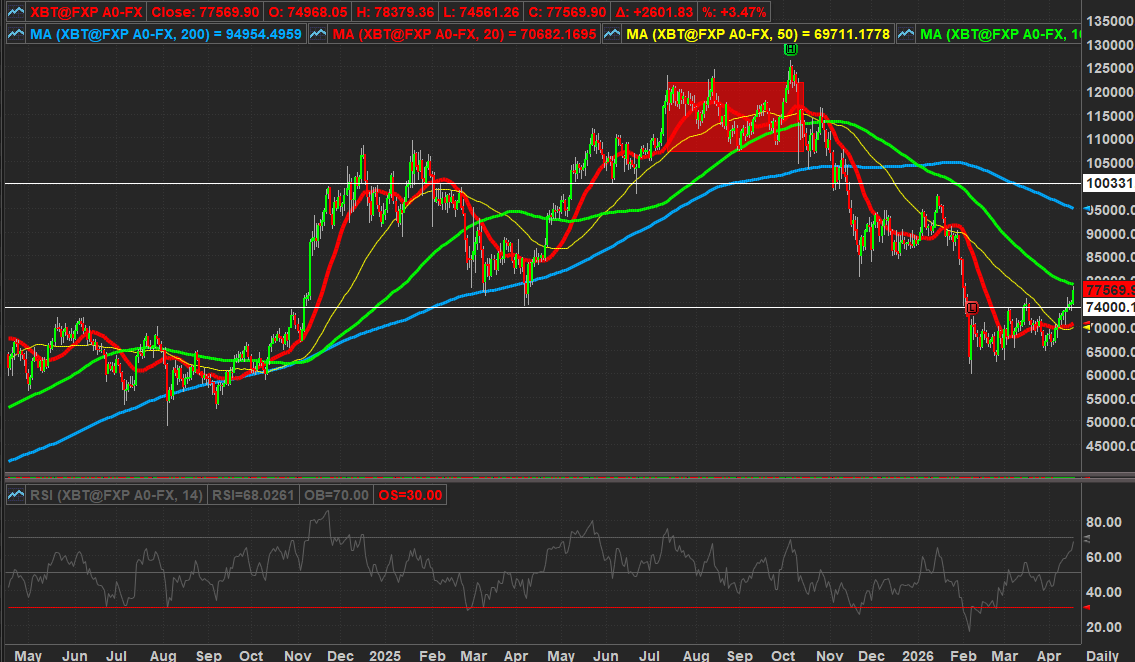Viewport: 1135px width, 662px height.
Task: Click the RSI indicator icon
Action: click(16, 495)
